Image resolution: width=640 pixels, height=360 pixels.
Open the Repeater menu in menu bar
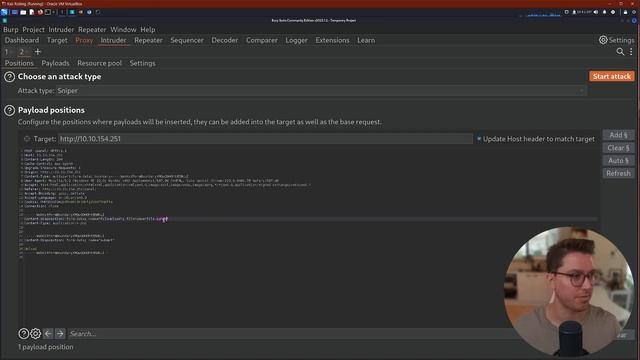[92, 29]
